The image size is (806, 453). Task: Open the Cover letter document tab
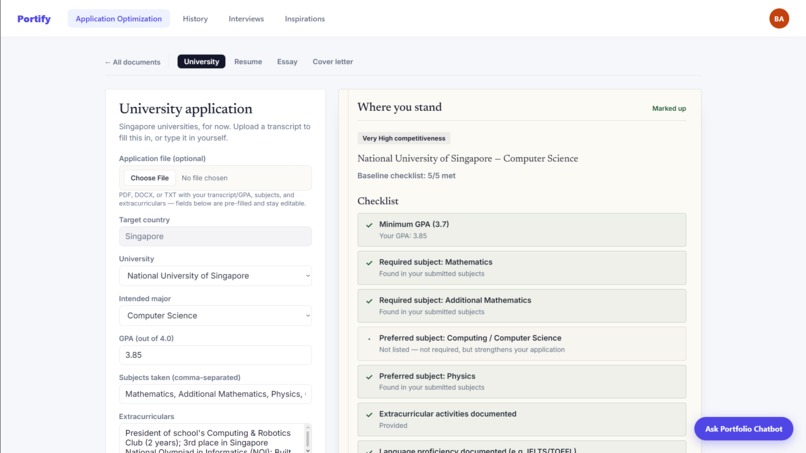(333, 62)
